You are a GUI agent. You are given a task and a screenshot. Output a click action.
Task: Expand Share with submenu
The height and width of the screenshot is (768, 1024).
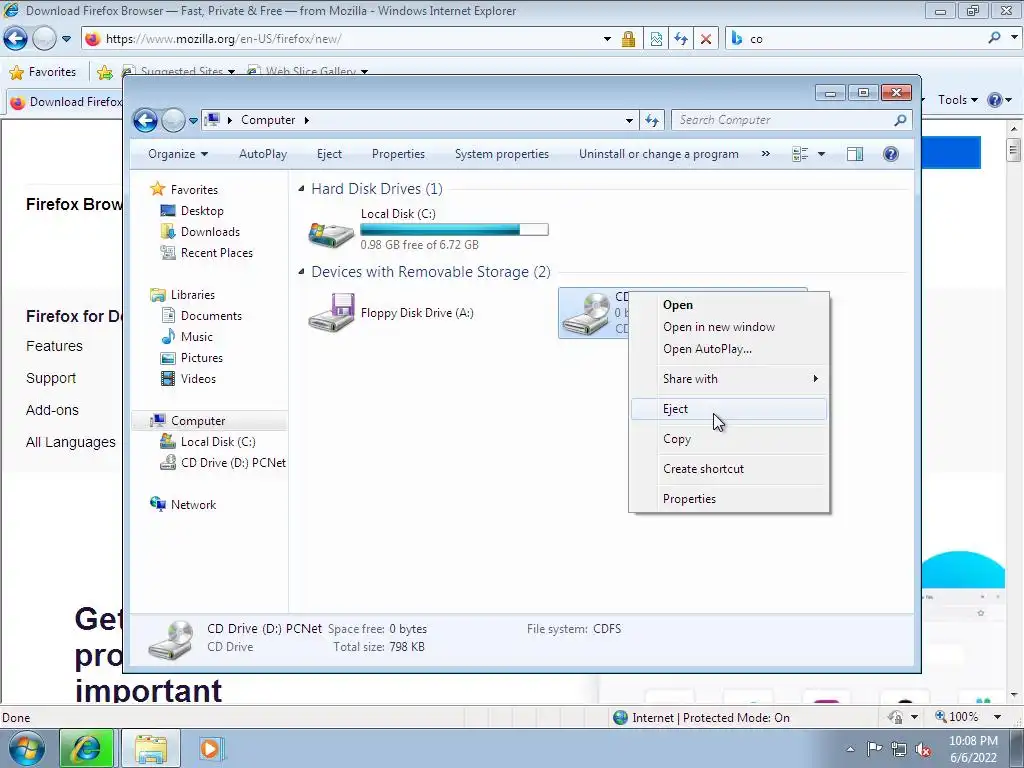click(729, 379)
